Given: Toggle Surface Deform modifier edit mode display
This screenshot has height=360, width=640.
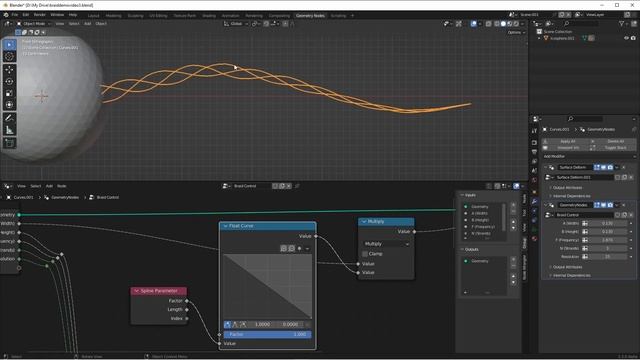Looking at the screenshot, I should 597,167.
